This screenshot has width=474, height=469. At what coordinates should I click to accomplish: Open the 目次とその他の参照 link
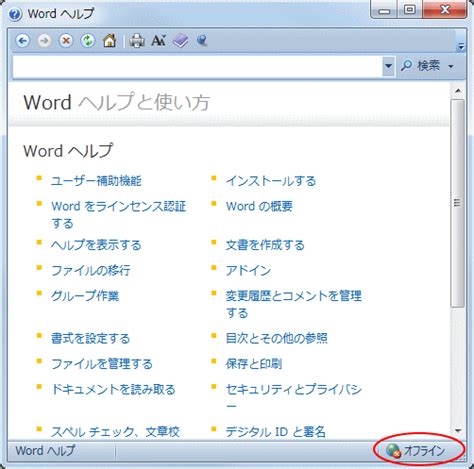click(x=276, y=338)
